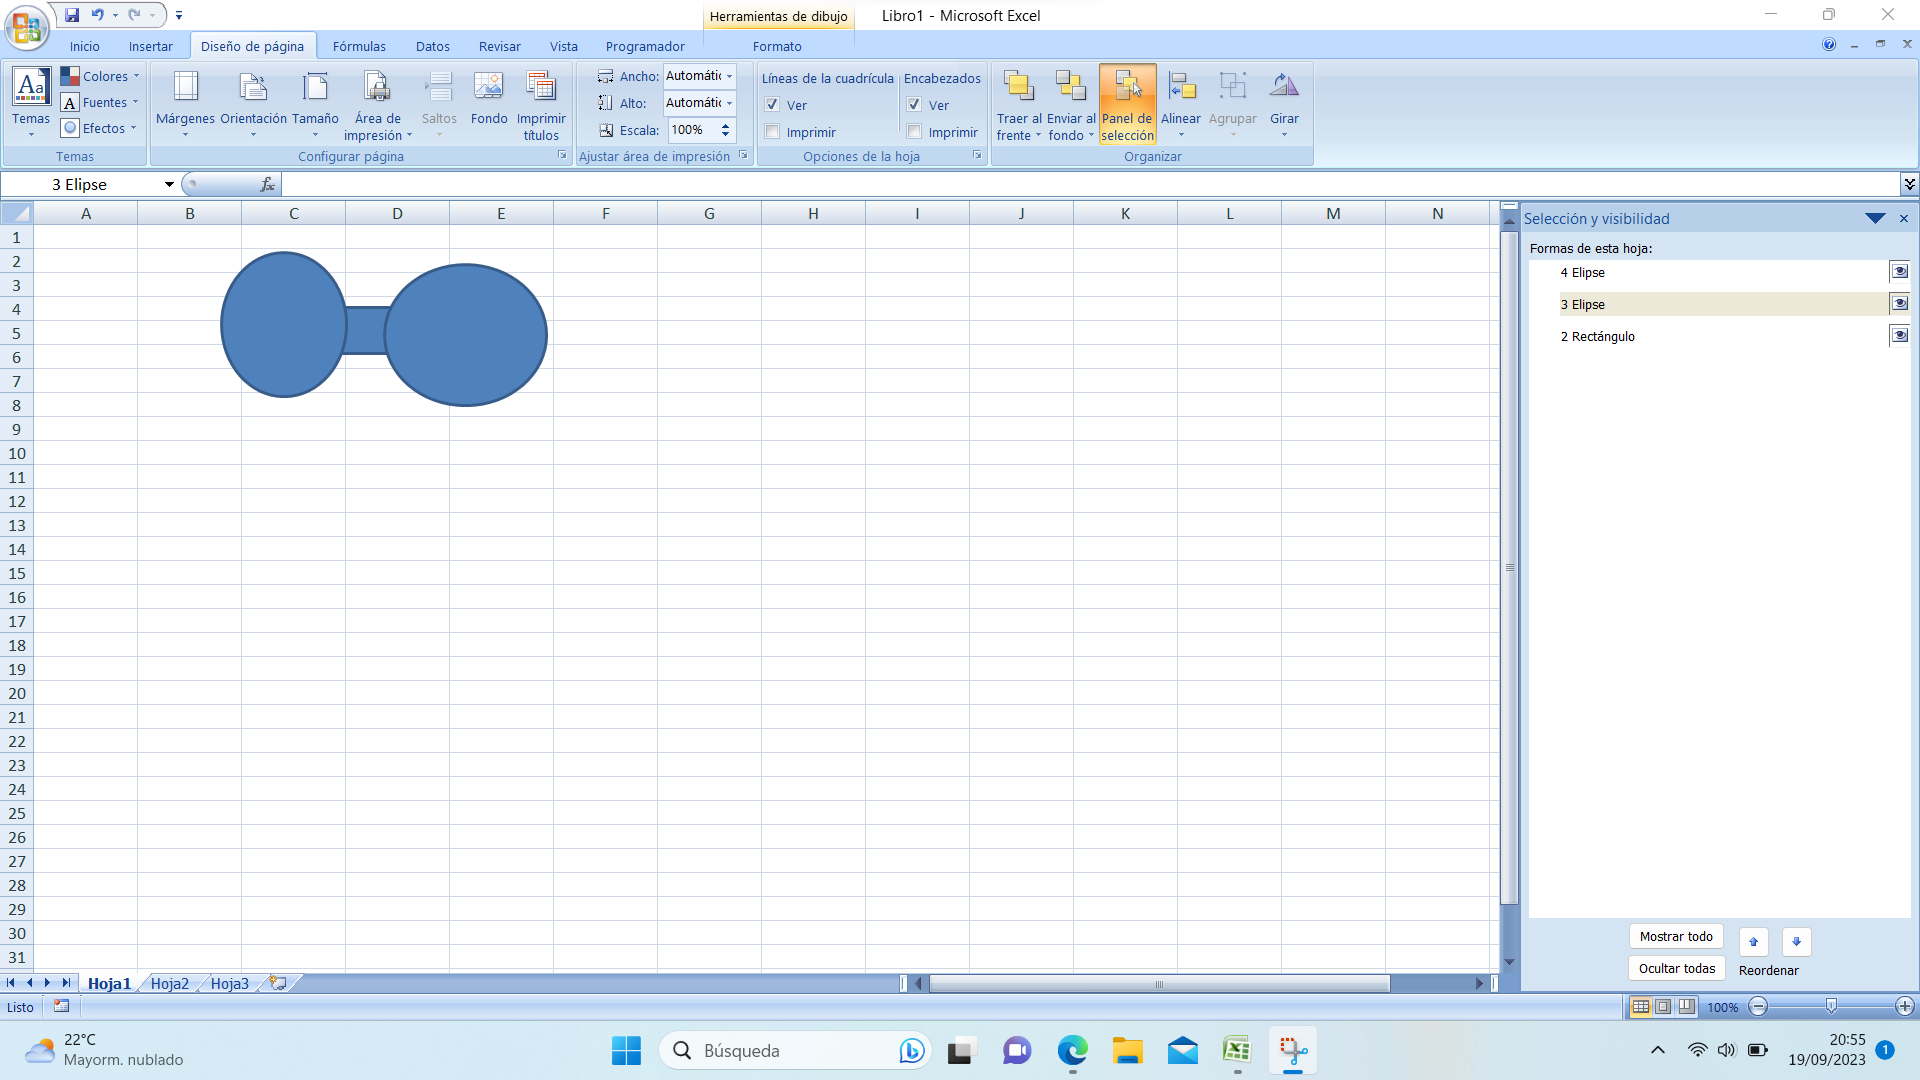
Task: Enable Imprimir under Encabezados
Action: click(x=915, y=132)
